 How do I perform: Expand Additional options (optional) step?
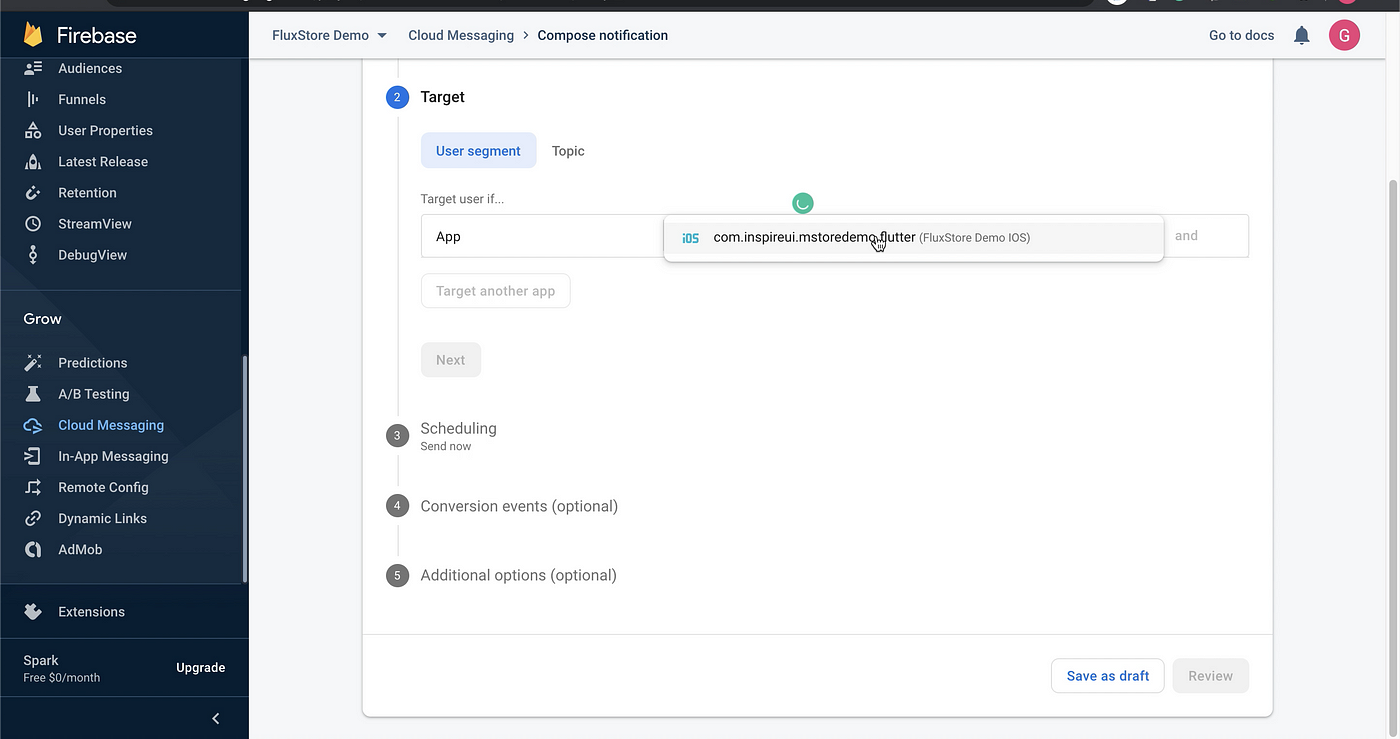[518, 575]
